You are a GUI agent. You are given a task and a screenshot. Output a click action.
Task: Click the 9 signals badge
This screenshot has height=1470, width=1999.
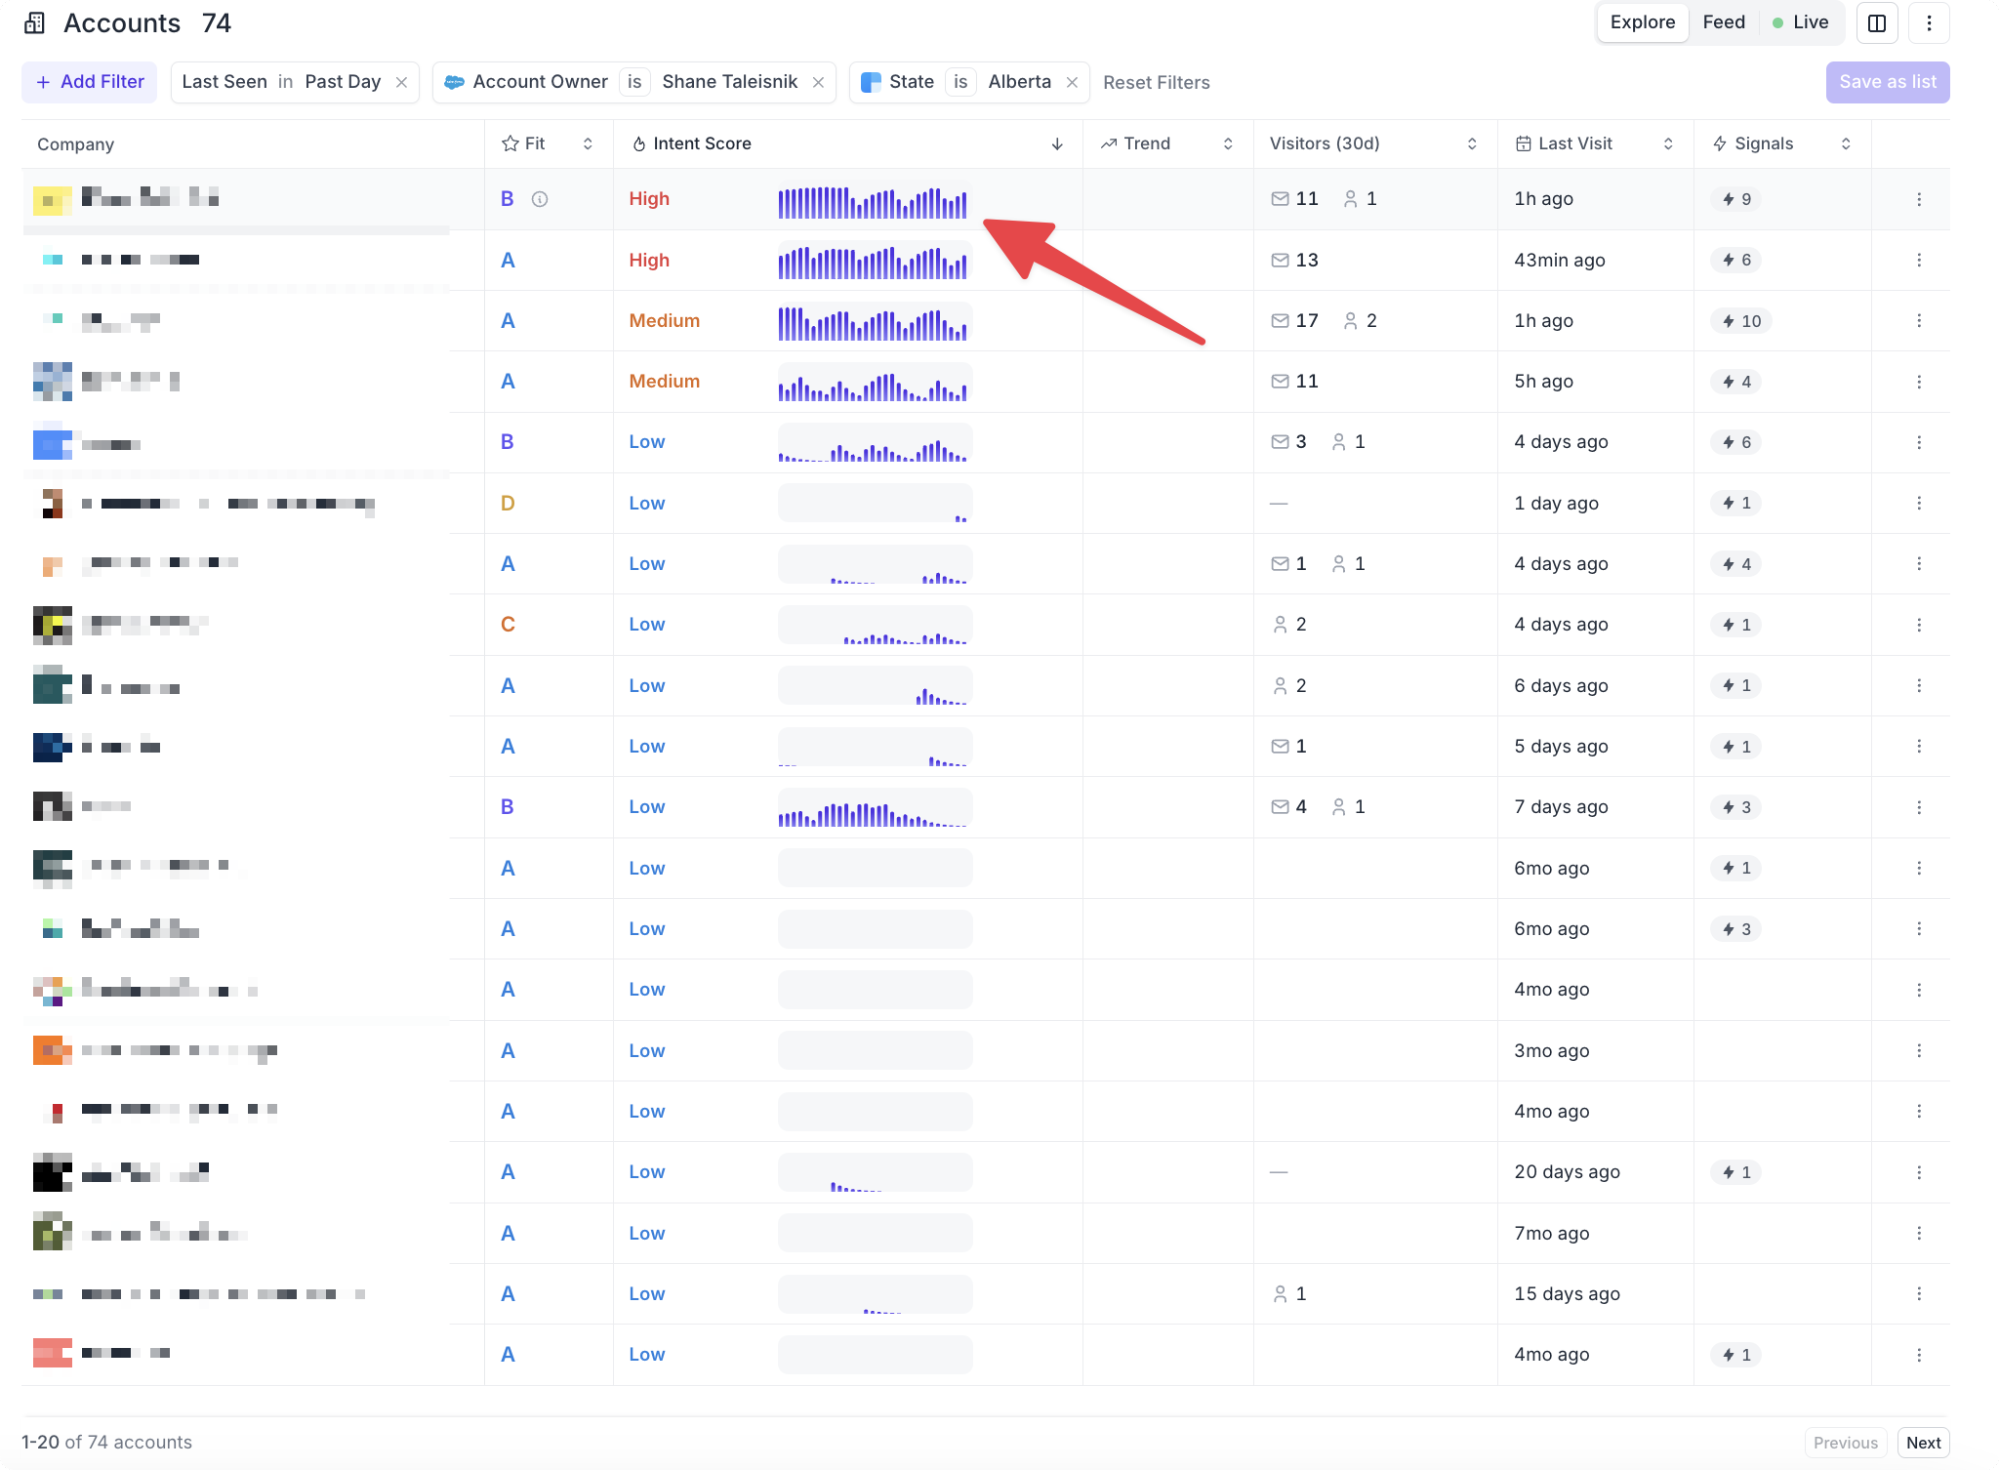[x=1736, y=199]
